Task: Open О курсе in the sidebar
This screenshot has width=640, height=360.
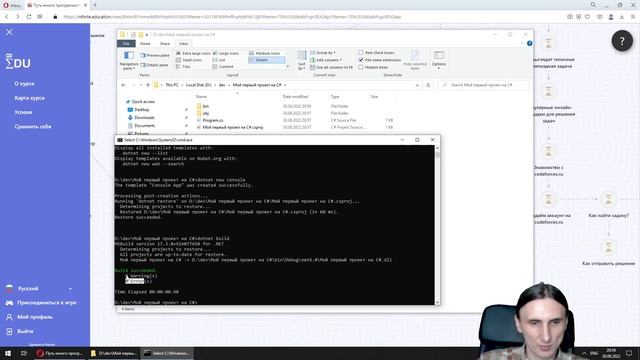Action: [24, 84]
